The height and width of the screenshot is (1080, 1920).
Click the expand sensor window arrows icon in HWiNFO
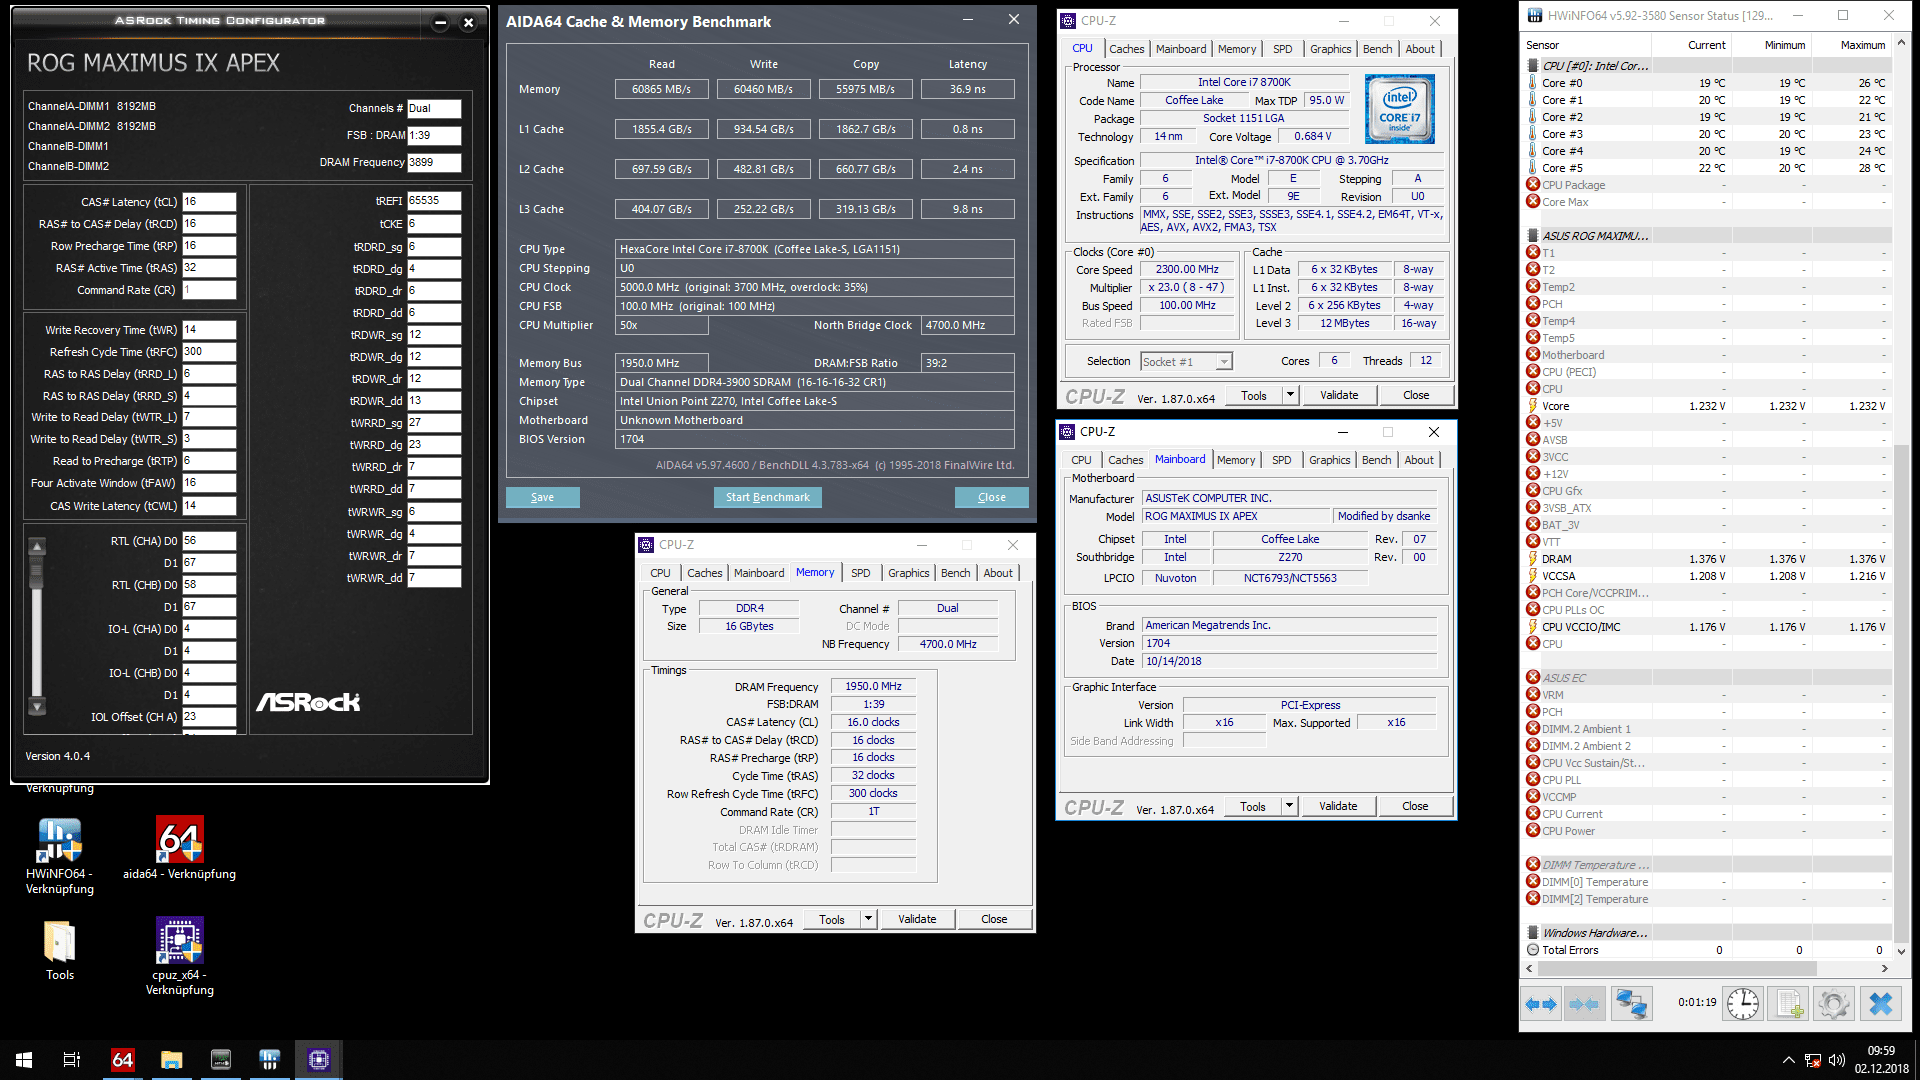coord(1541,1004)
